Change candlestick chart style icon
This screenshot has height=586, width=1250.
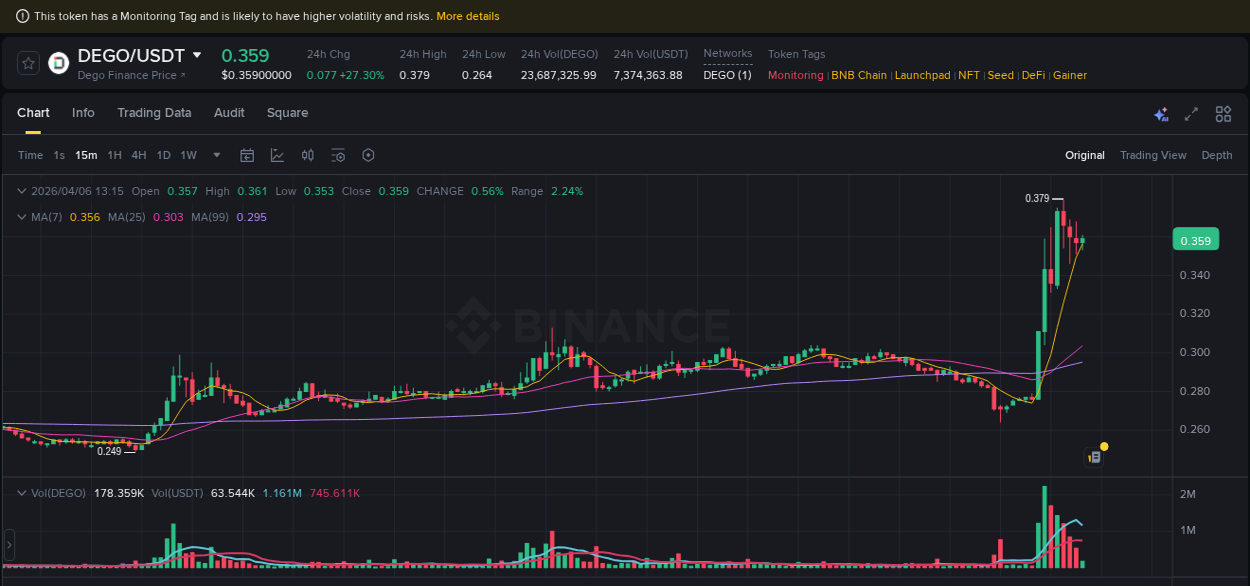(308, 155)
